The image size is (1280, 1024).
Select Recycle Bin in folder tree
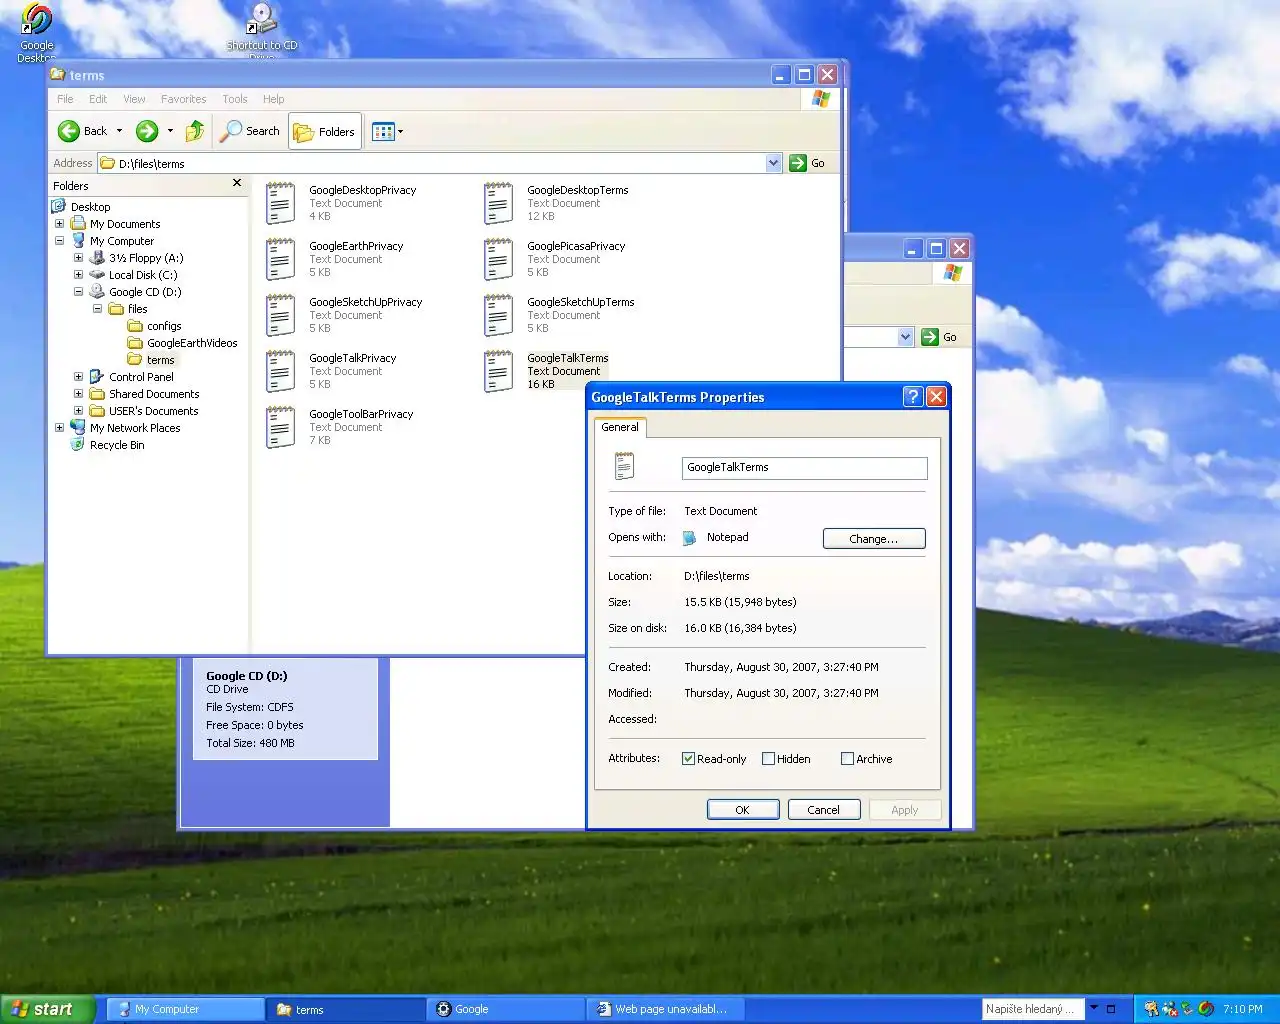coord(117,445)
